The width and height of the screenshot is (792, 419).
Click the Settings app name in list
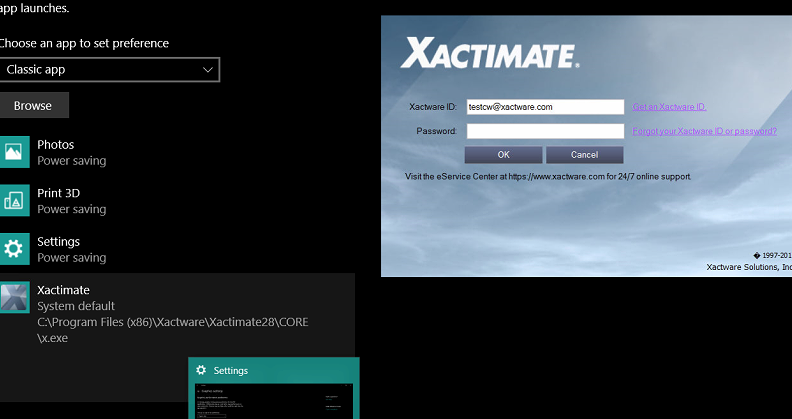click(59, 242)
